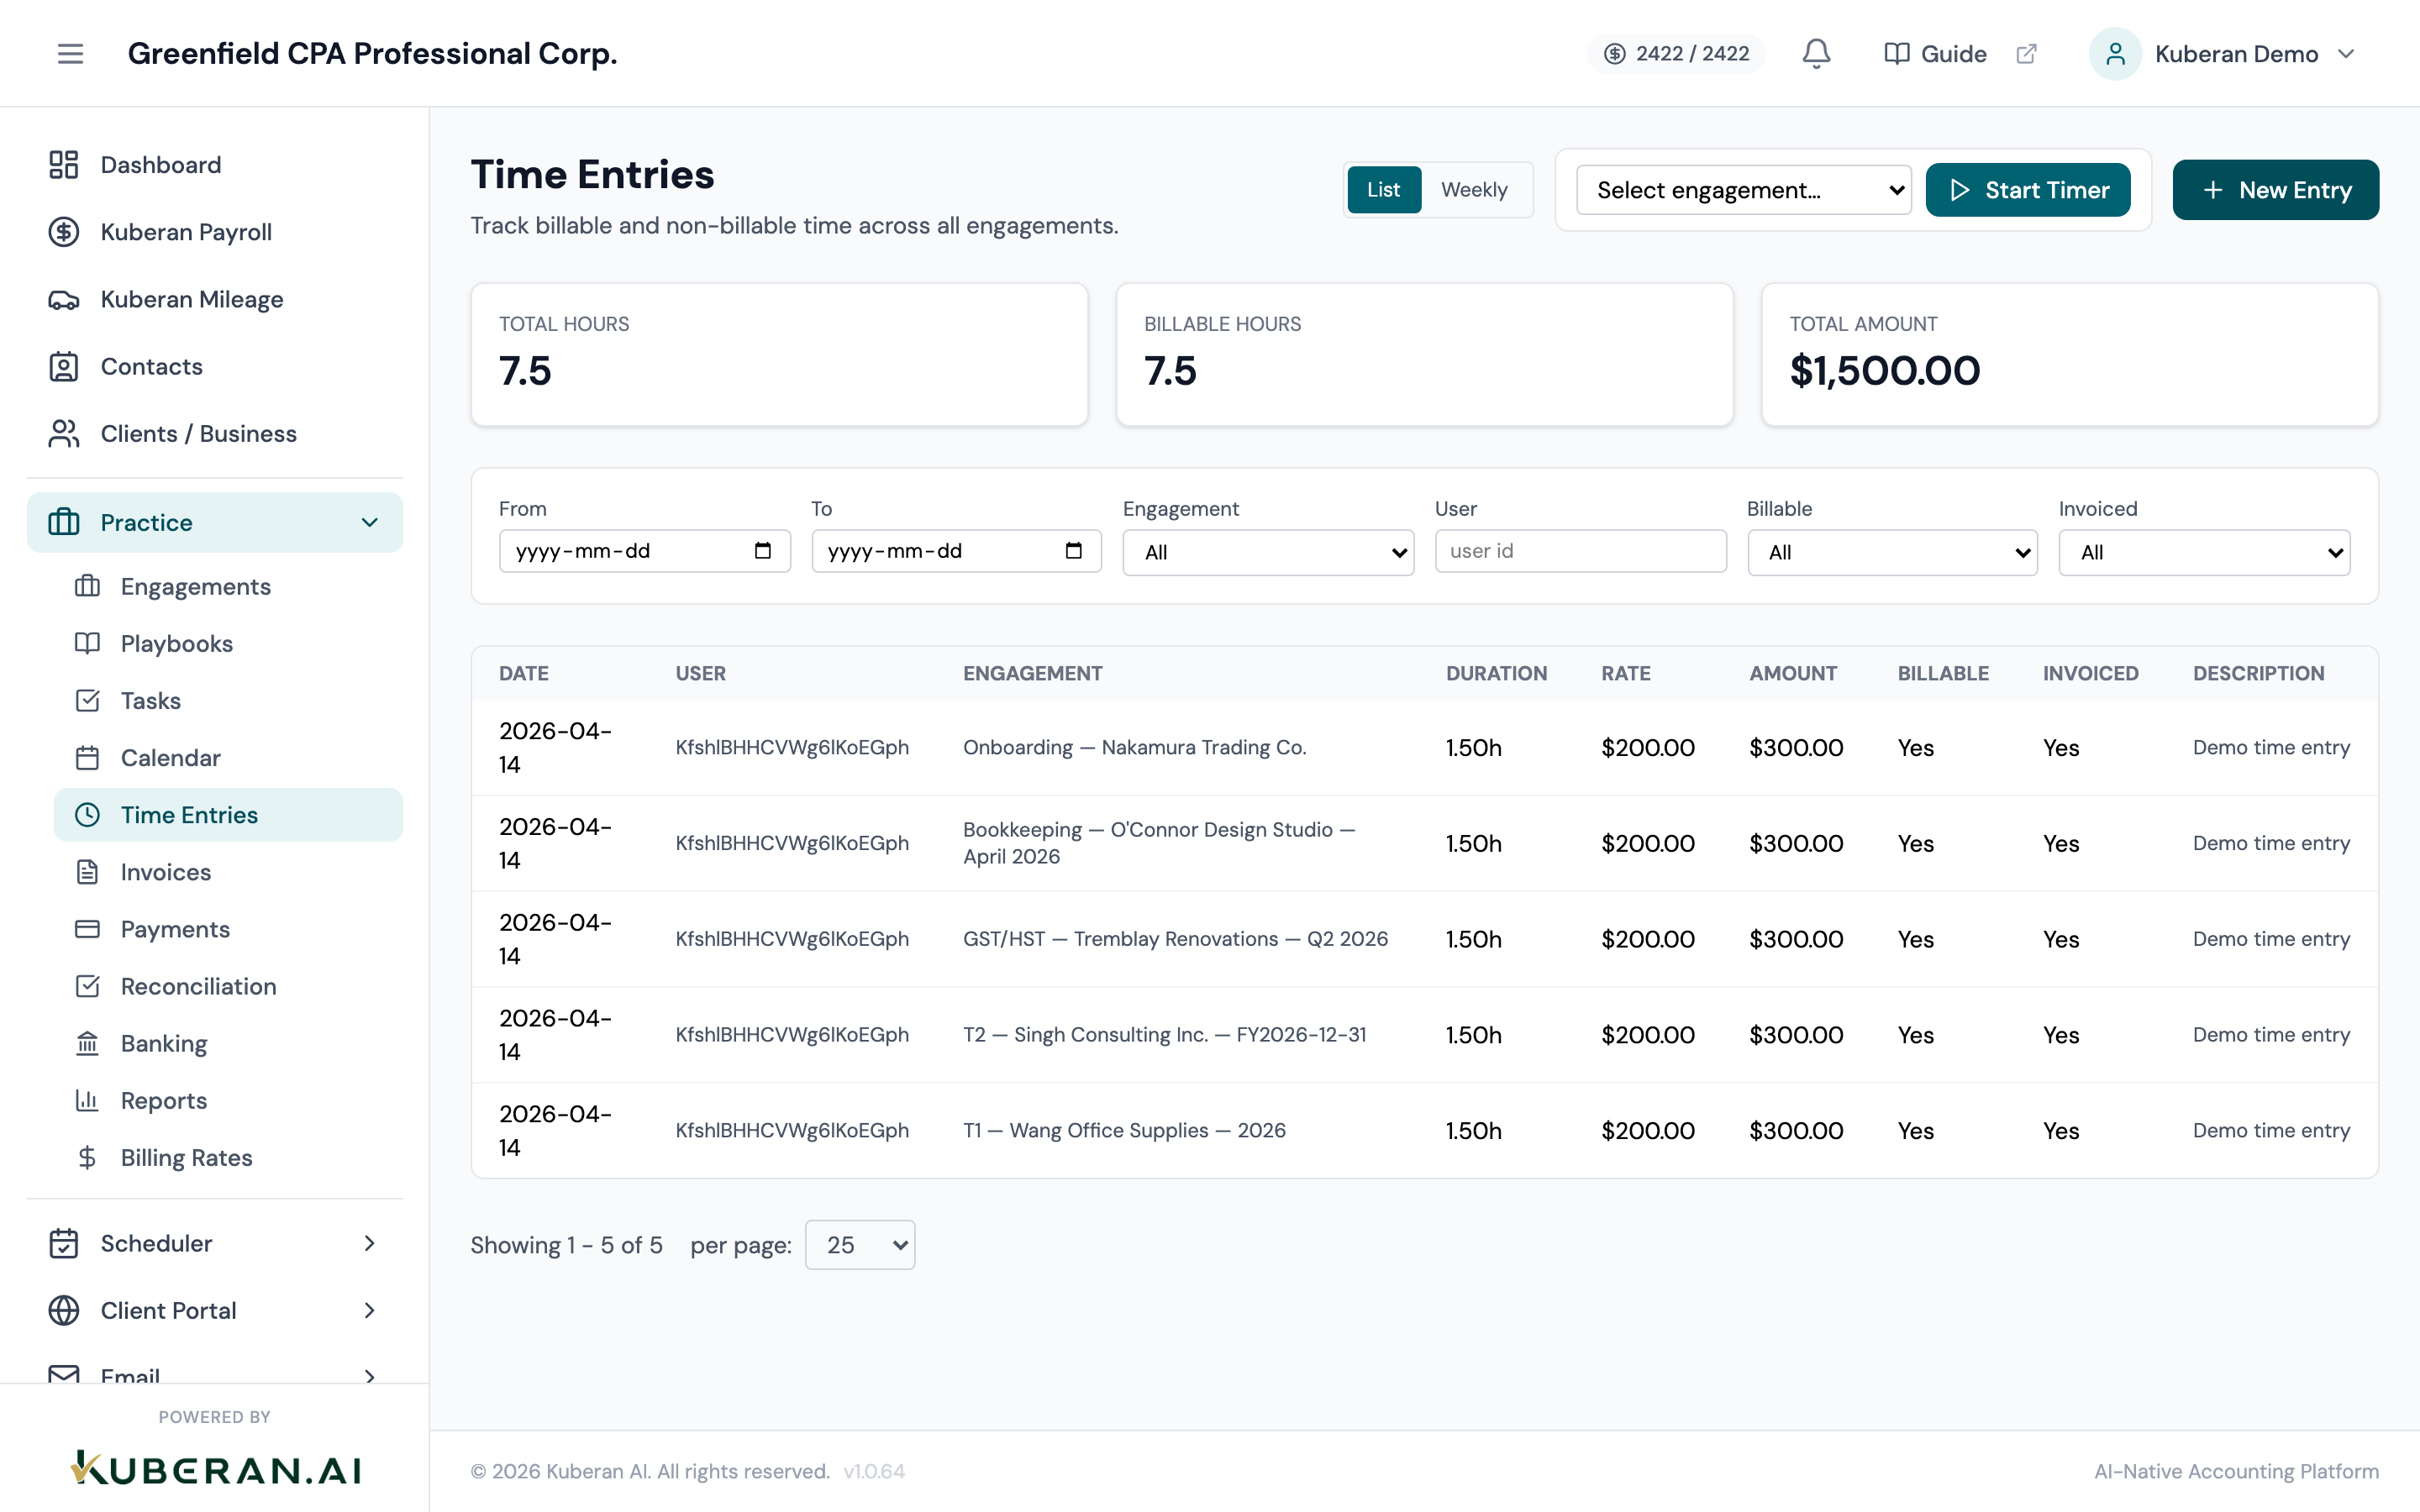Open the Select engagement dropdown

tap(1743, 190)
